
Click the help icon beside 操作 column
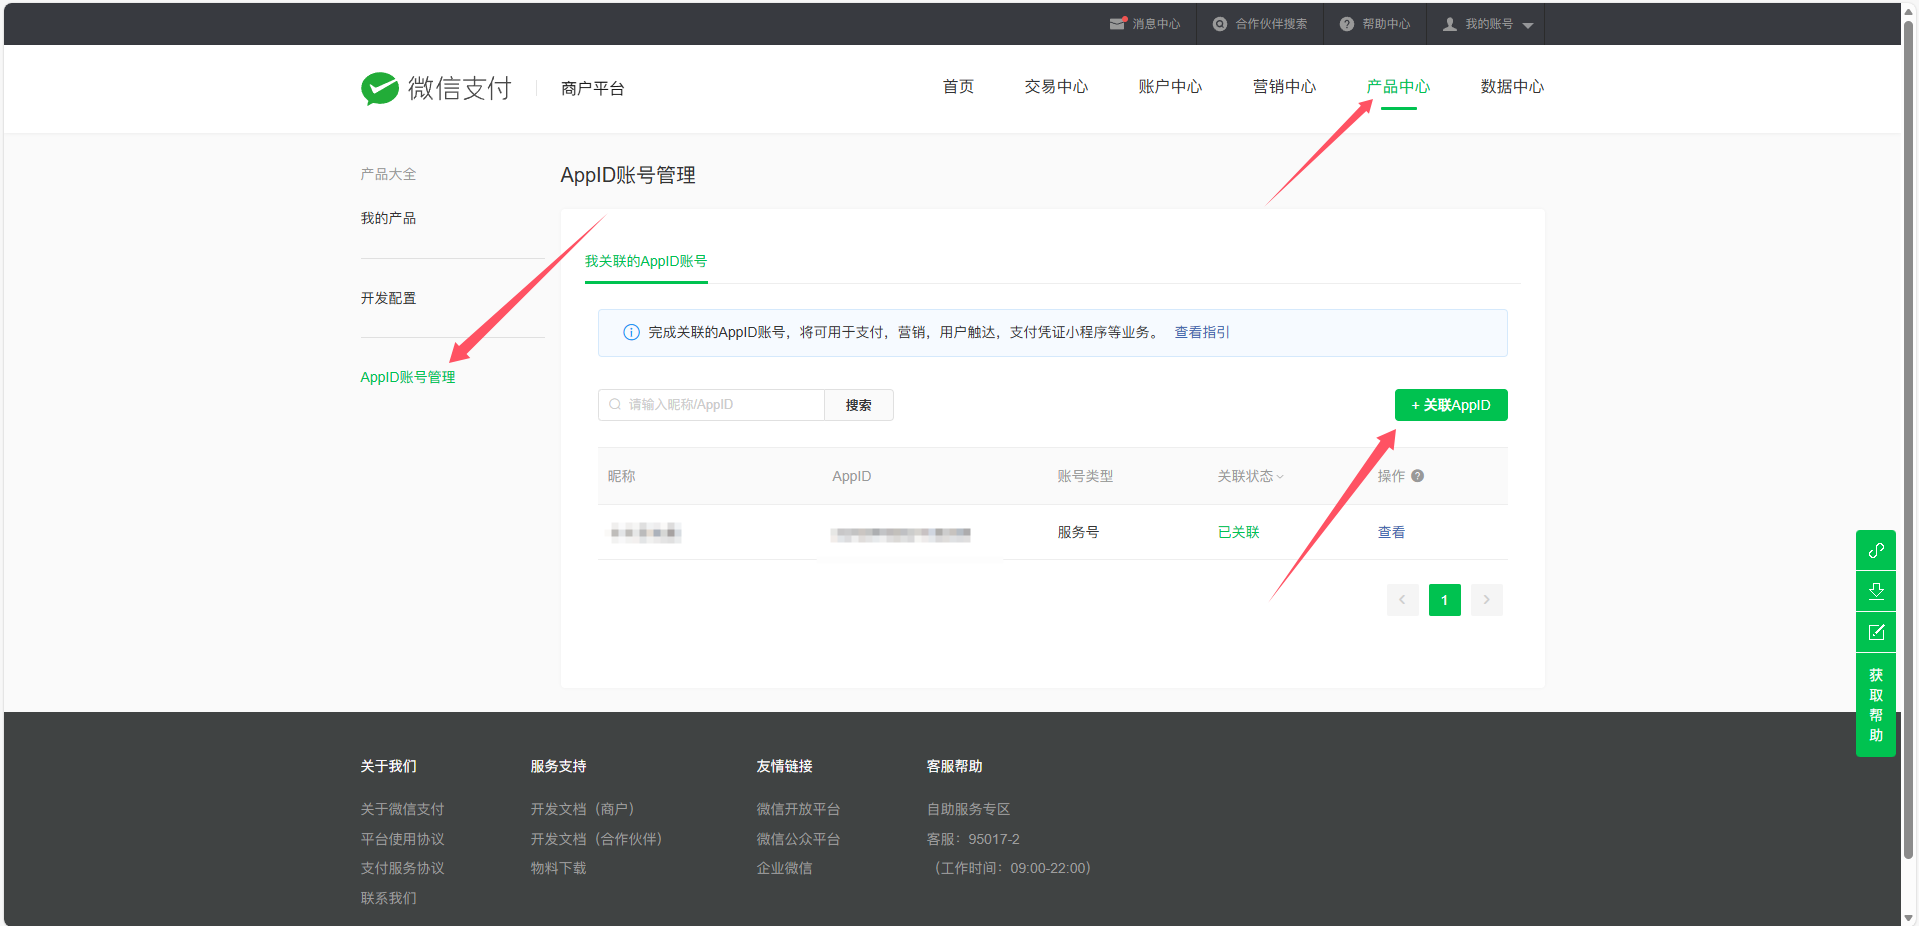(1417, 476)
